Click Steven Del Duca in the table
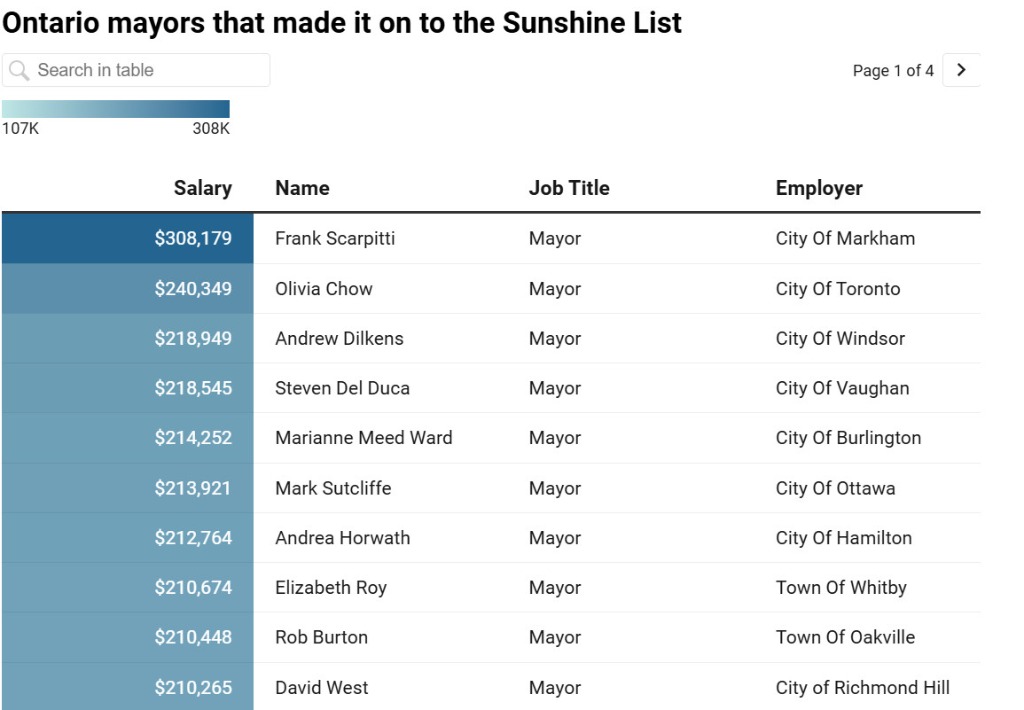1024x710 pixels. [x=342, y=388]
